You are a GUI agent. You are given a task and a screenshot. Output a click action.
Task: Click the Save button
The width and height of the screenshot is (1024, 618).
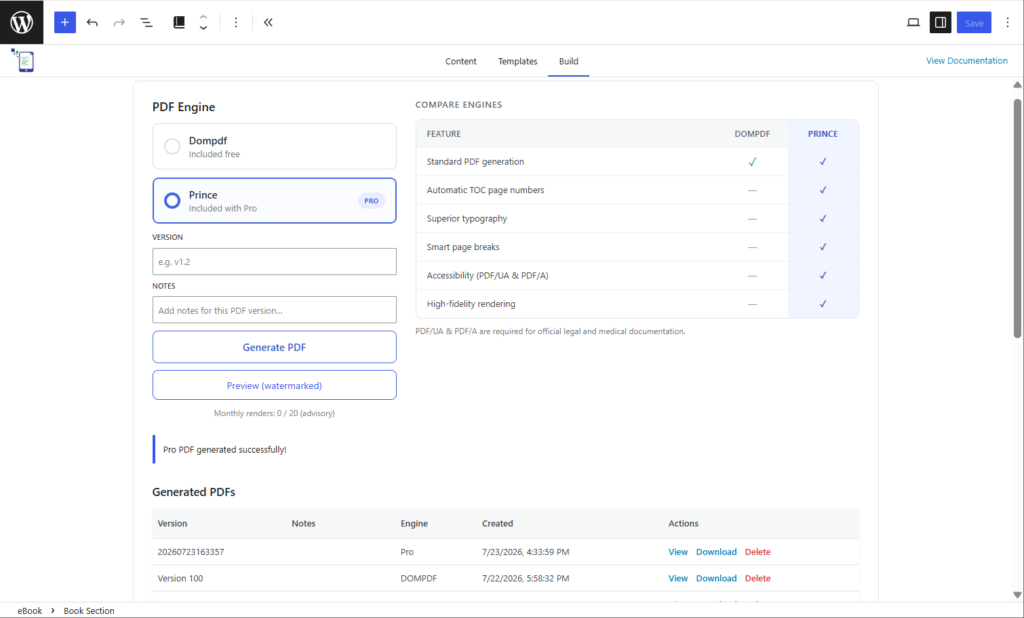click(974, 22)
